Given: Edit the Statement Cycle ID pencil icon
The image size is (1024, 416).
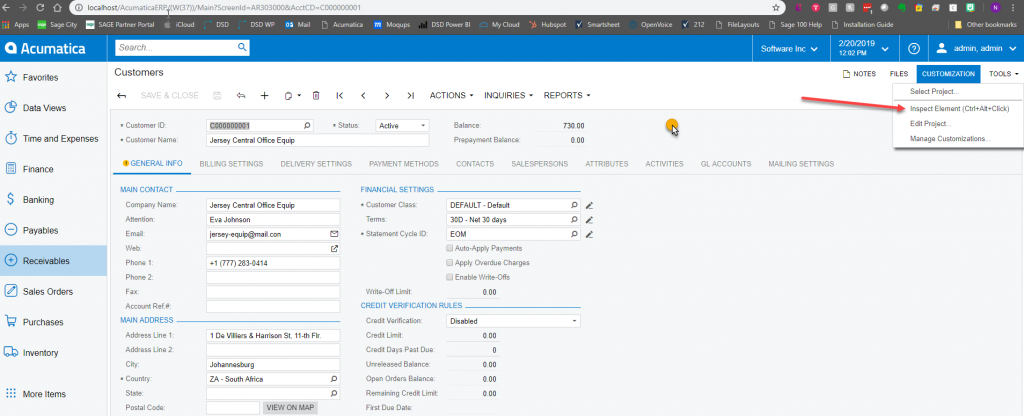Looking at the screenshot, I should pos(589,234).
